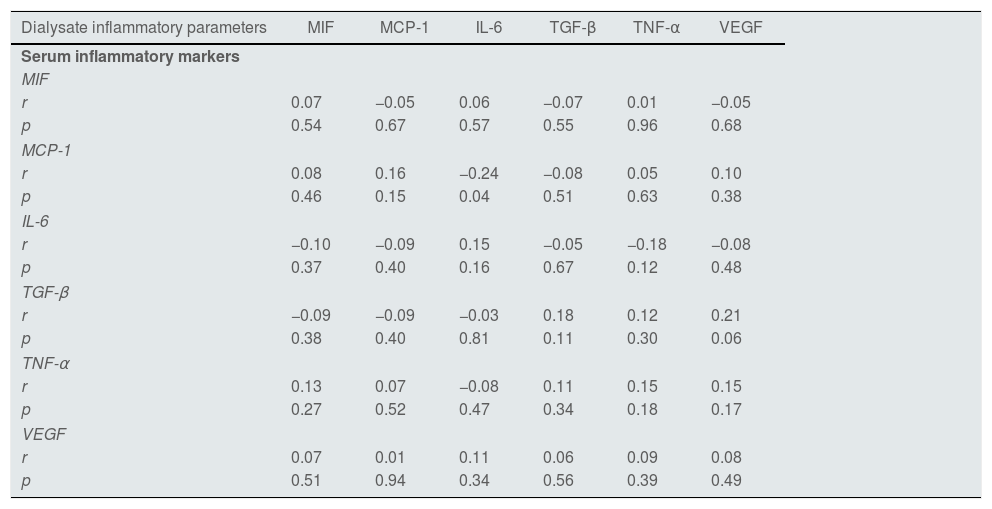This screenshot has width=992, height=509.
Task: Select the italic IL-6 row label
Action: [x=35, y=221]
